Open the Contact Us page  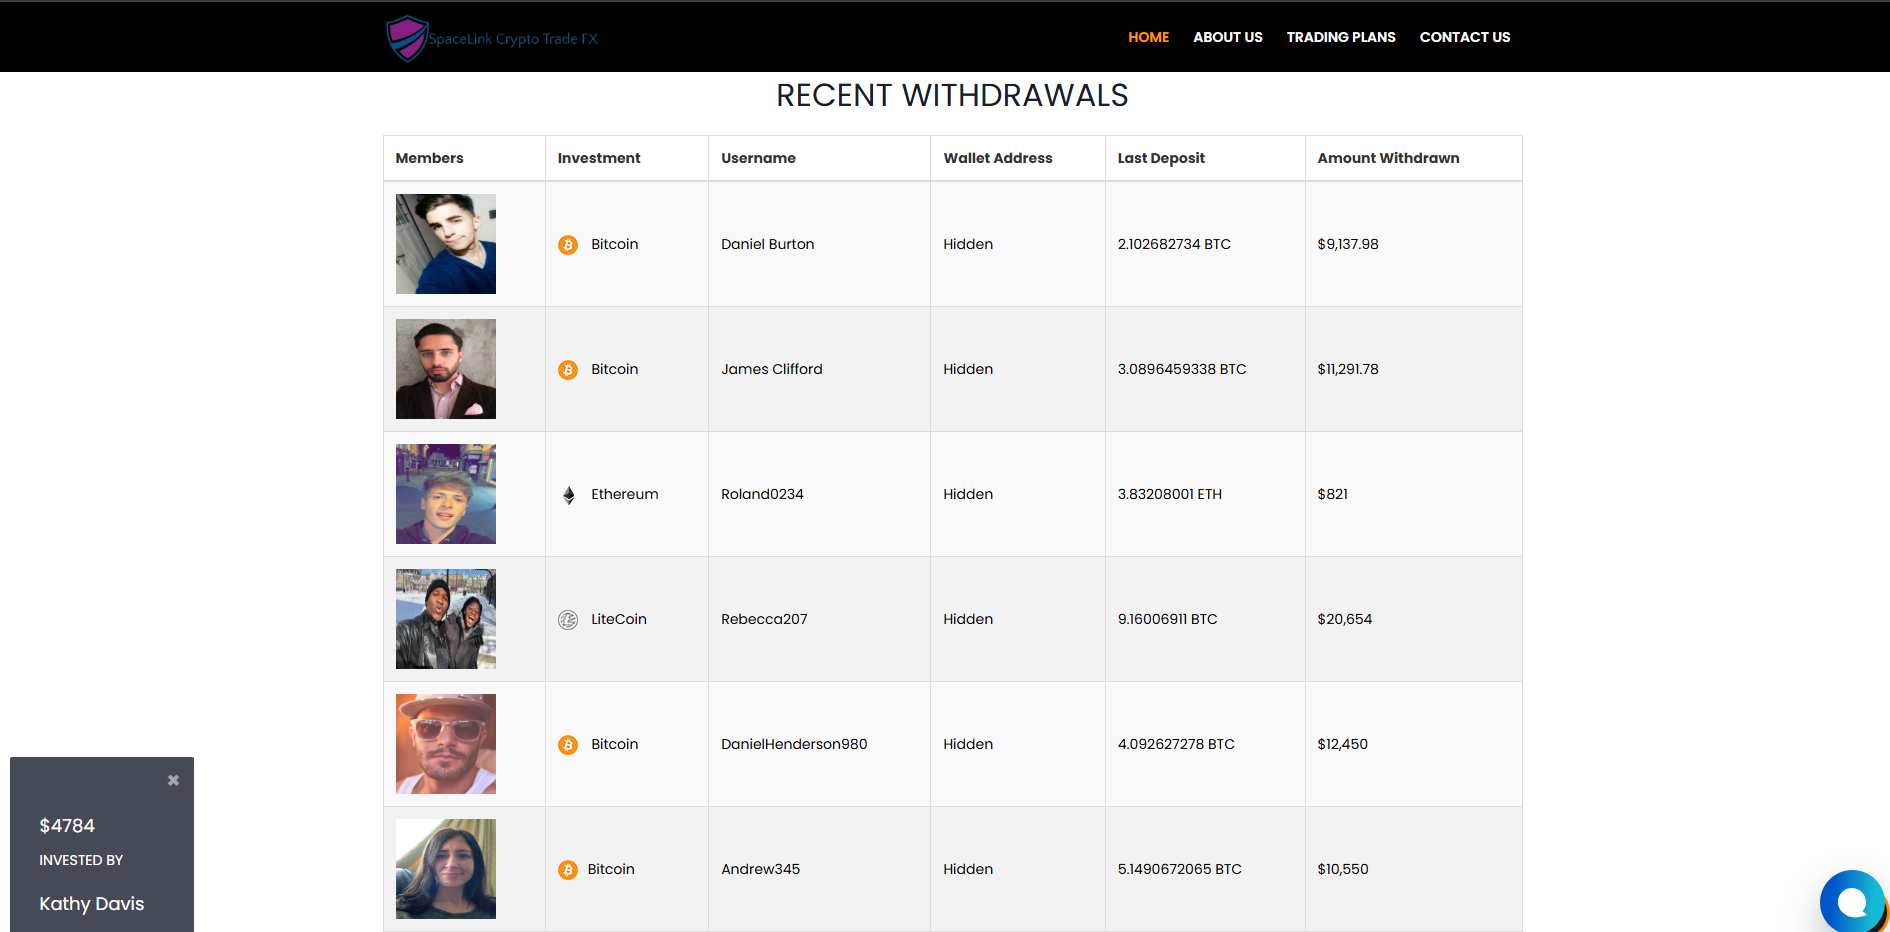tap(1464, 37)
